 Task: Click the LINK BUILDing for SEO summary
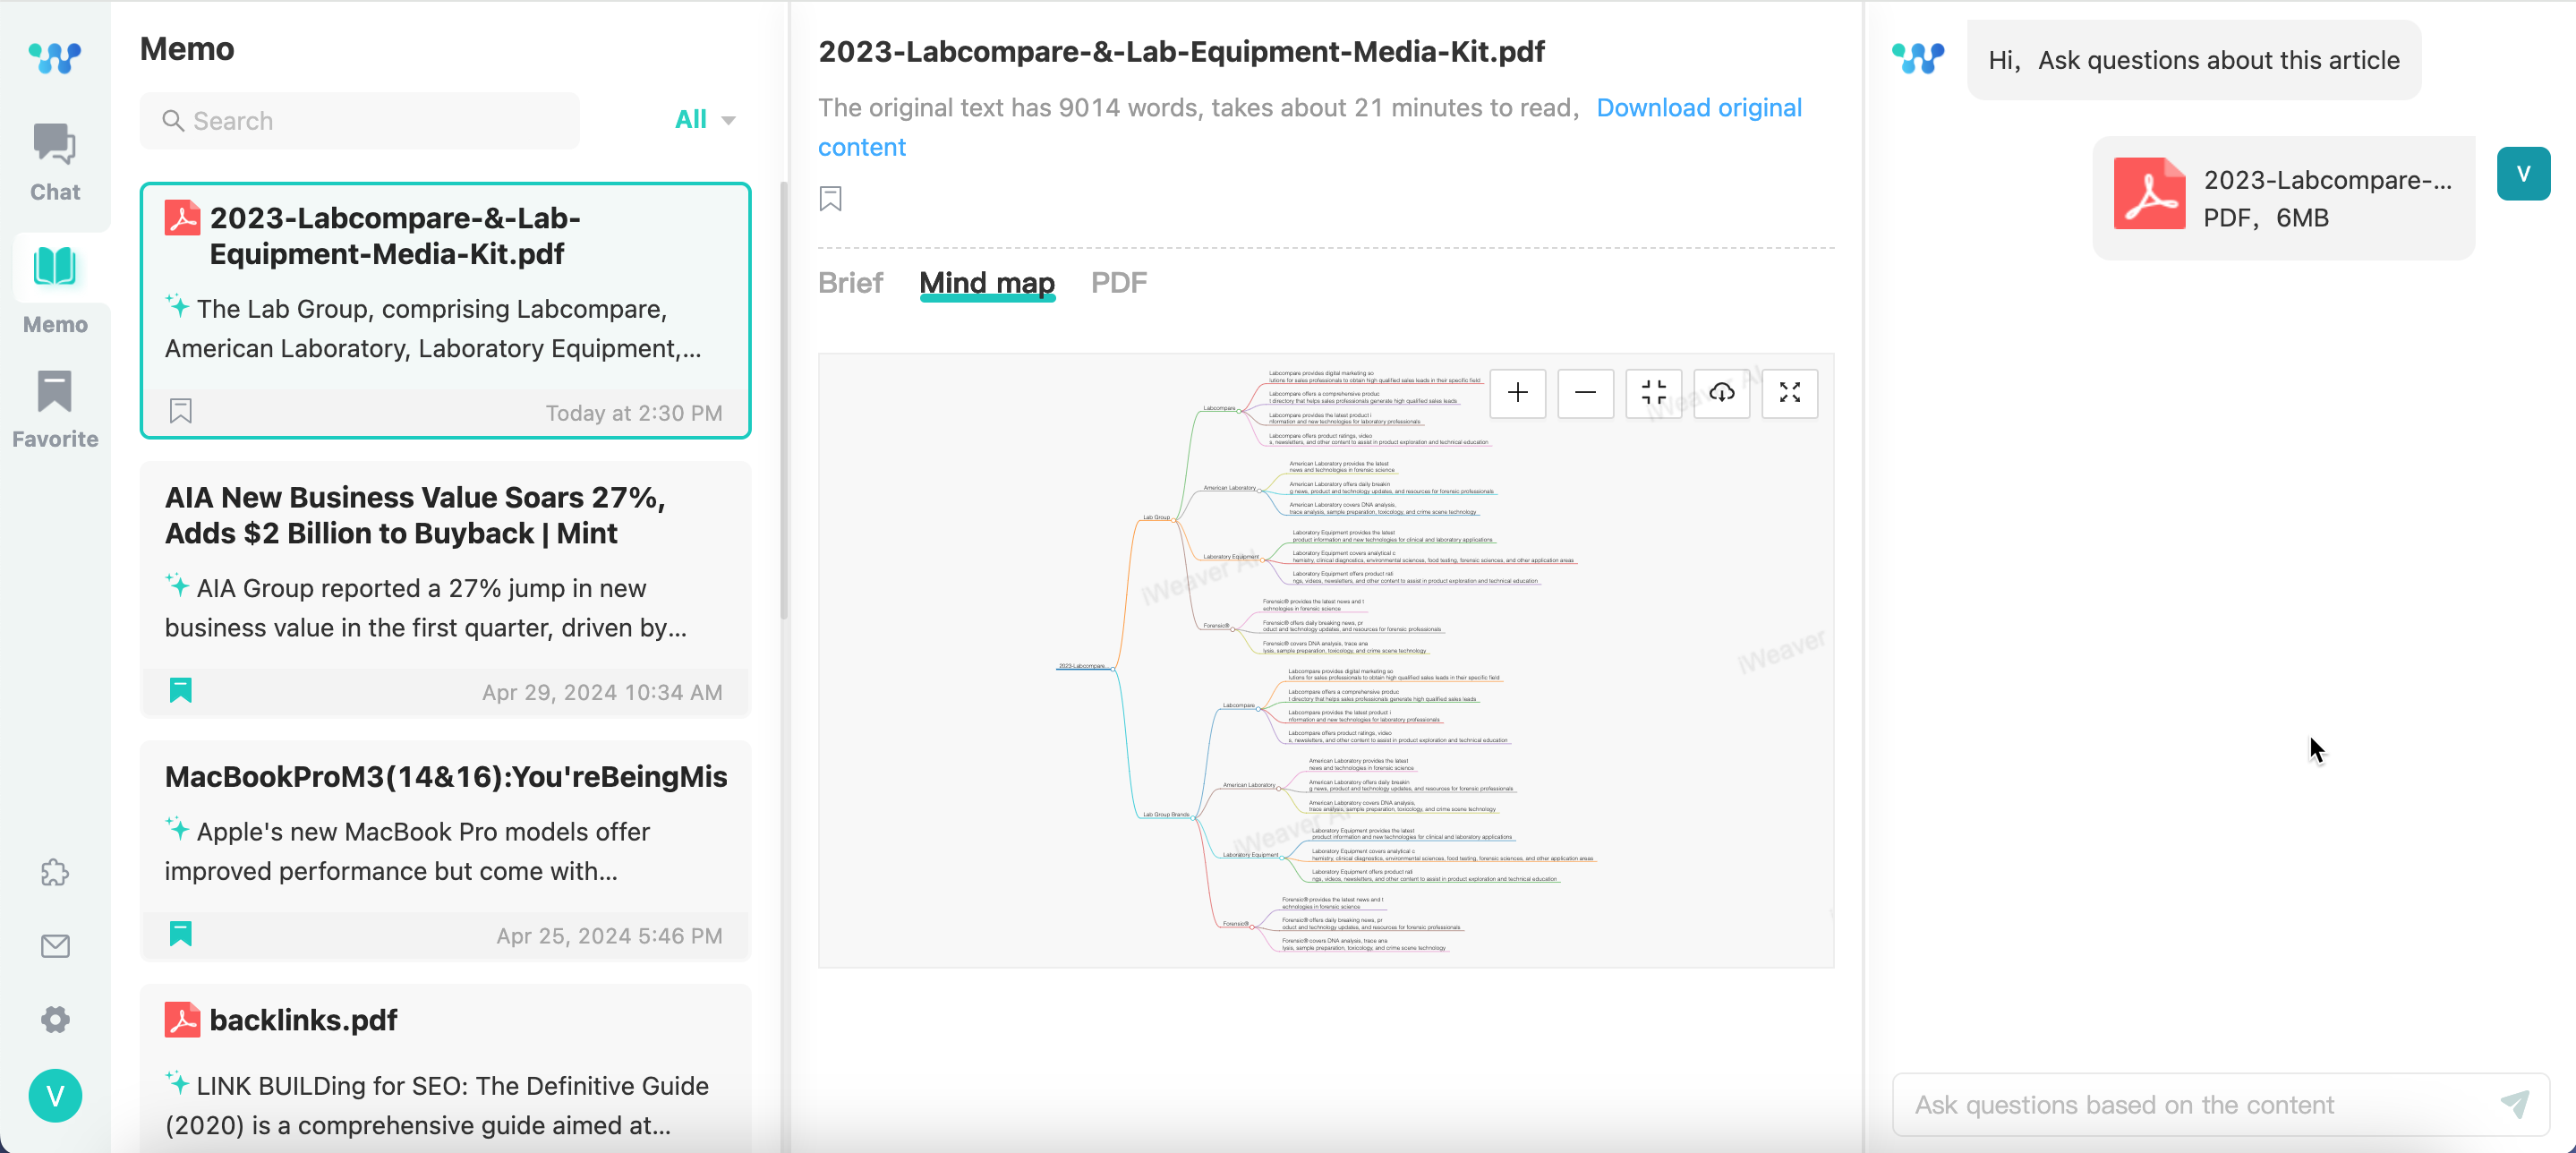(x=437, y=1105)
